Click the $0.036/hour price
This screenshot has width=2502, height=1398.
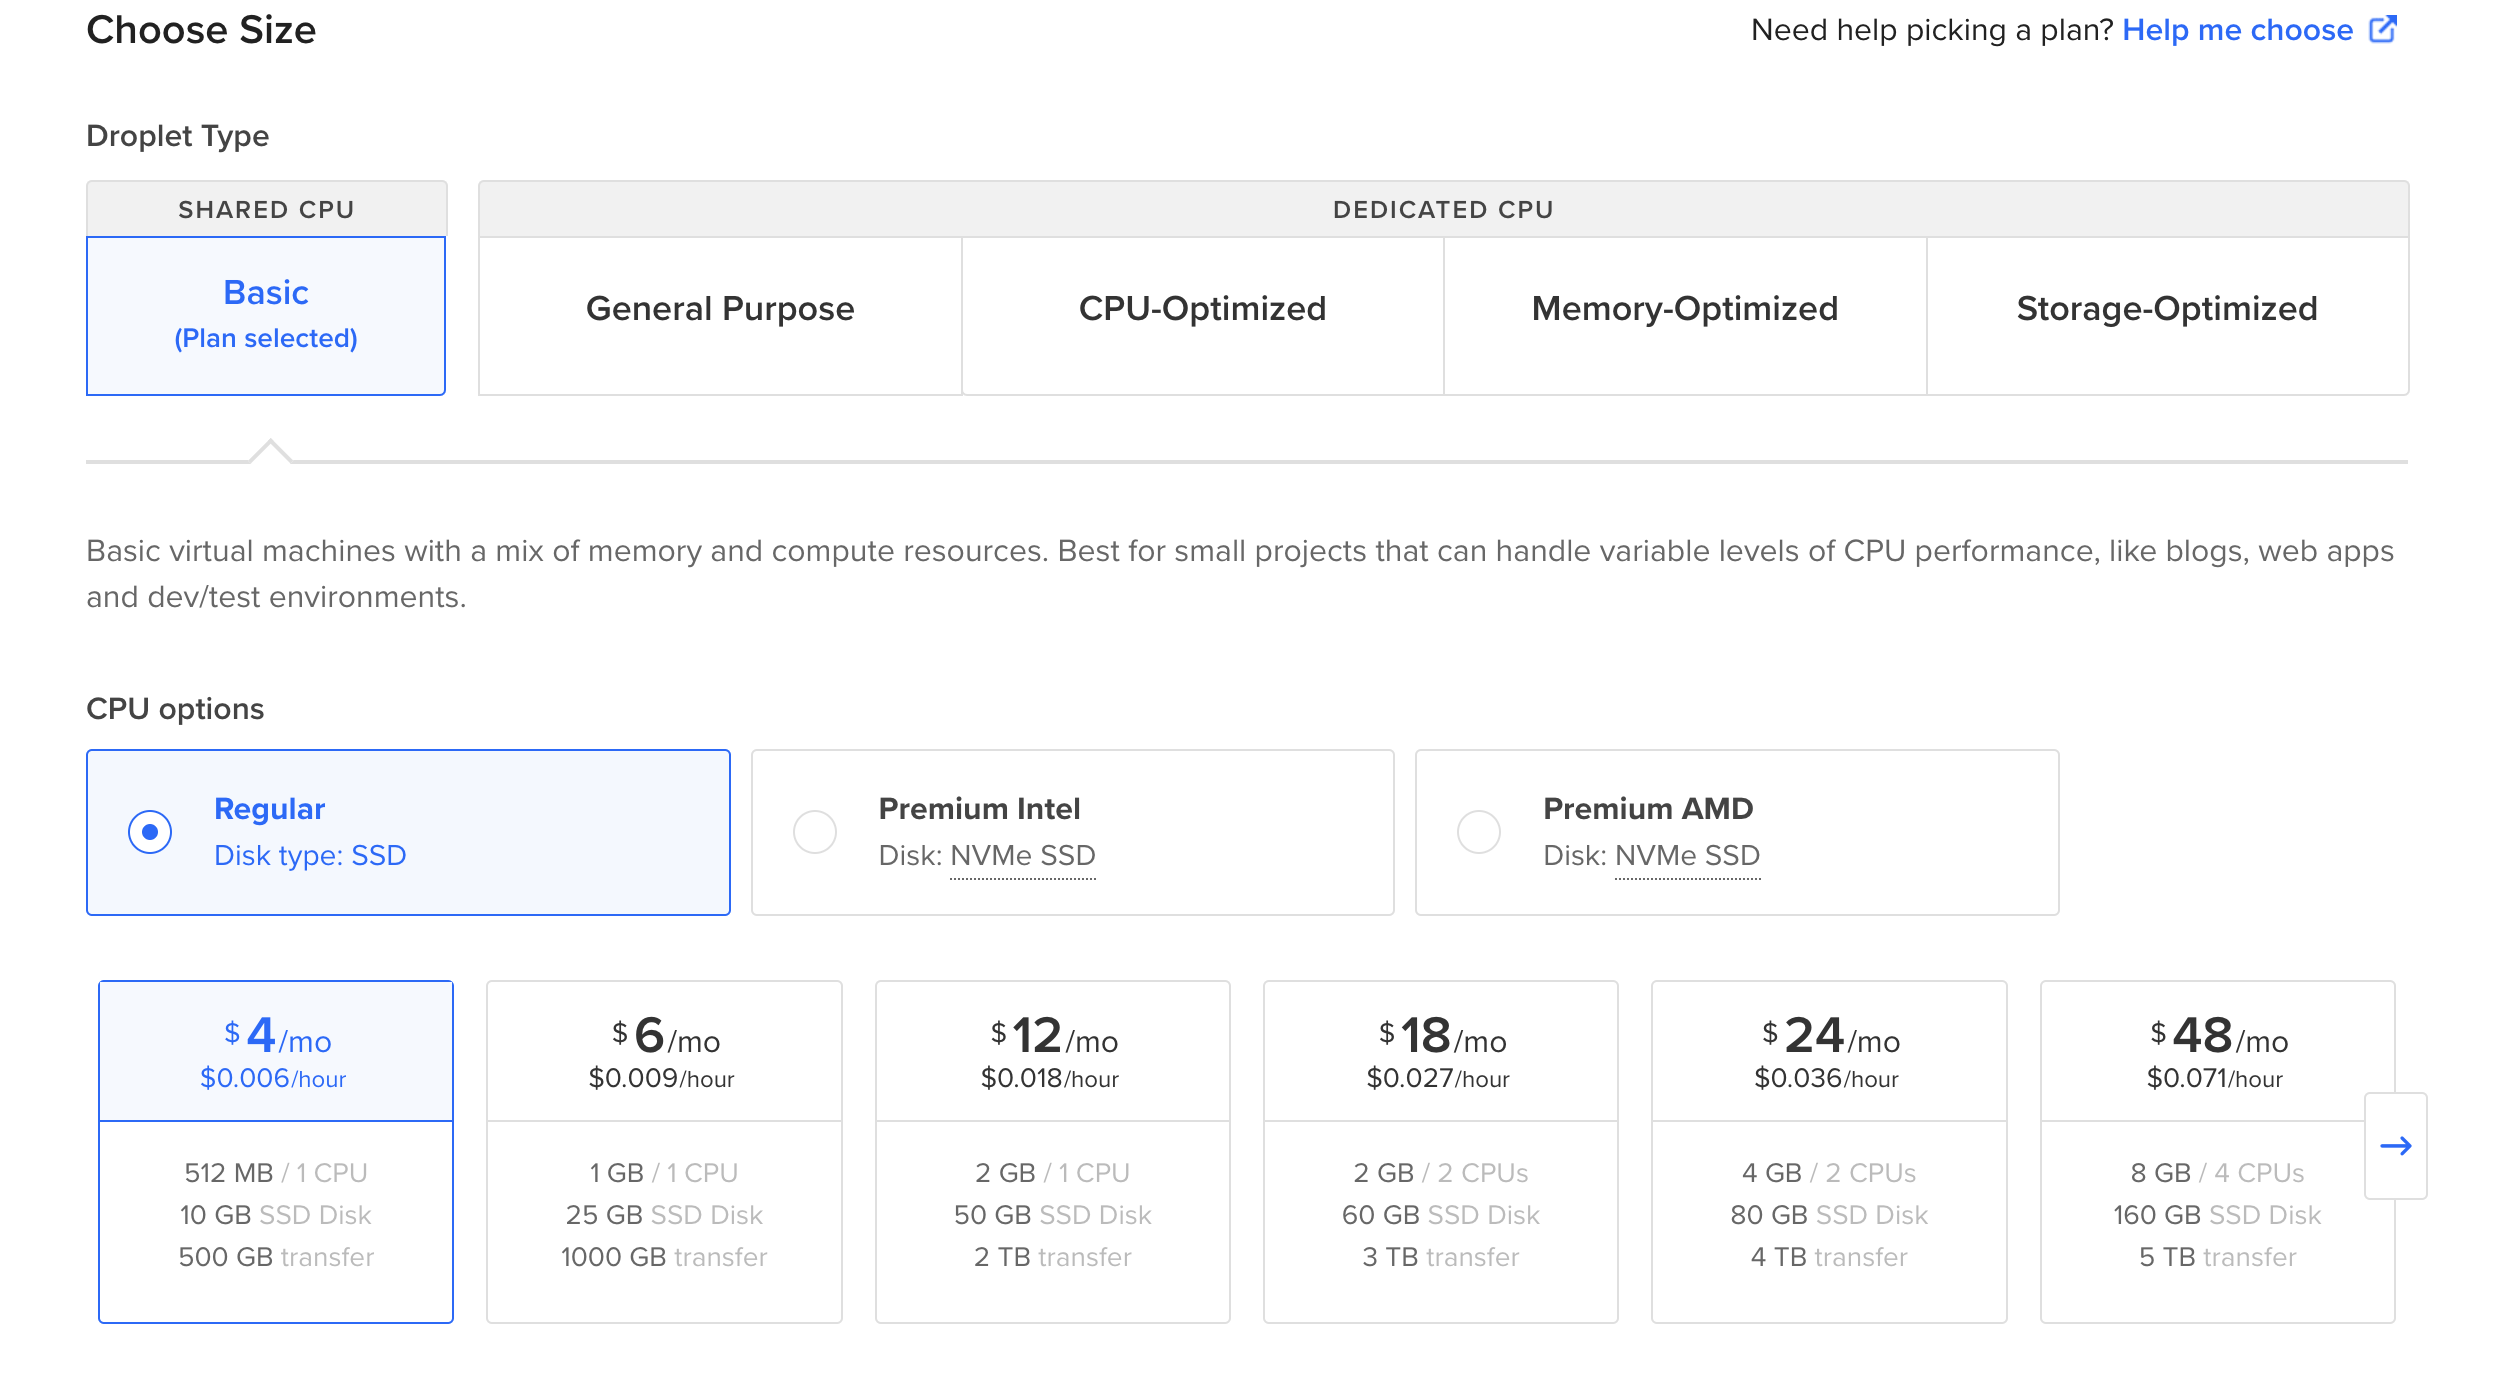click(1827, 1079)
